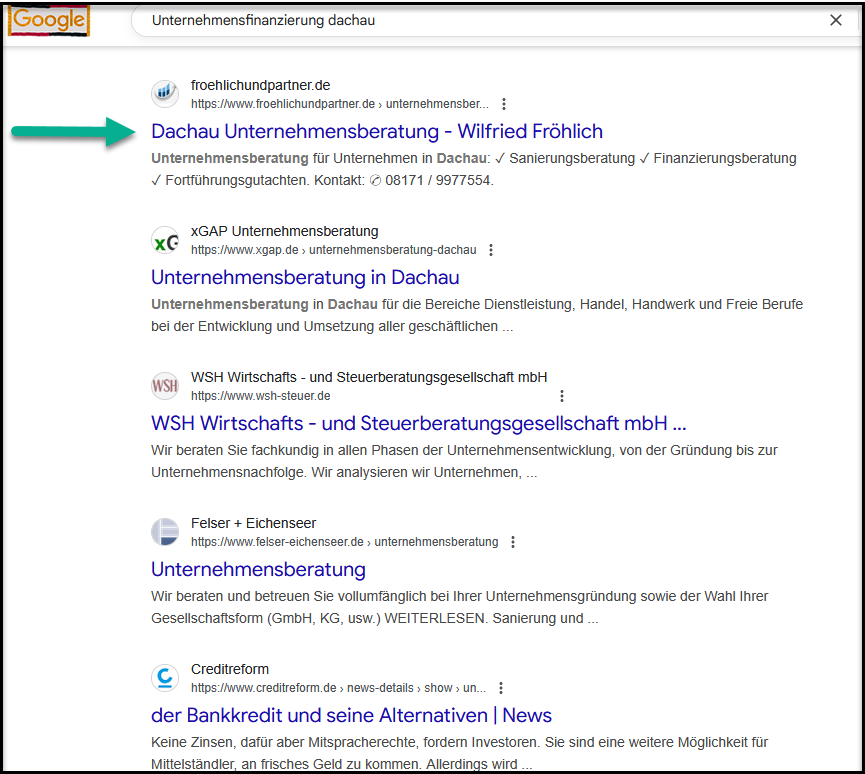The image size is (865, 774).
Task: Open three-dot menu for Creditreform result
Action: (x=501, y=688)
